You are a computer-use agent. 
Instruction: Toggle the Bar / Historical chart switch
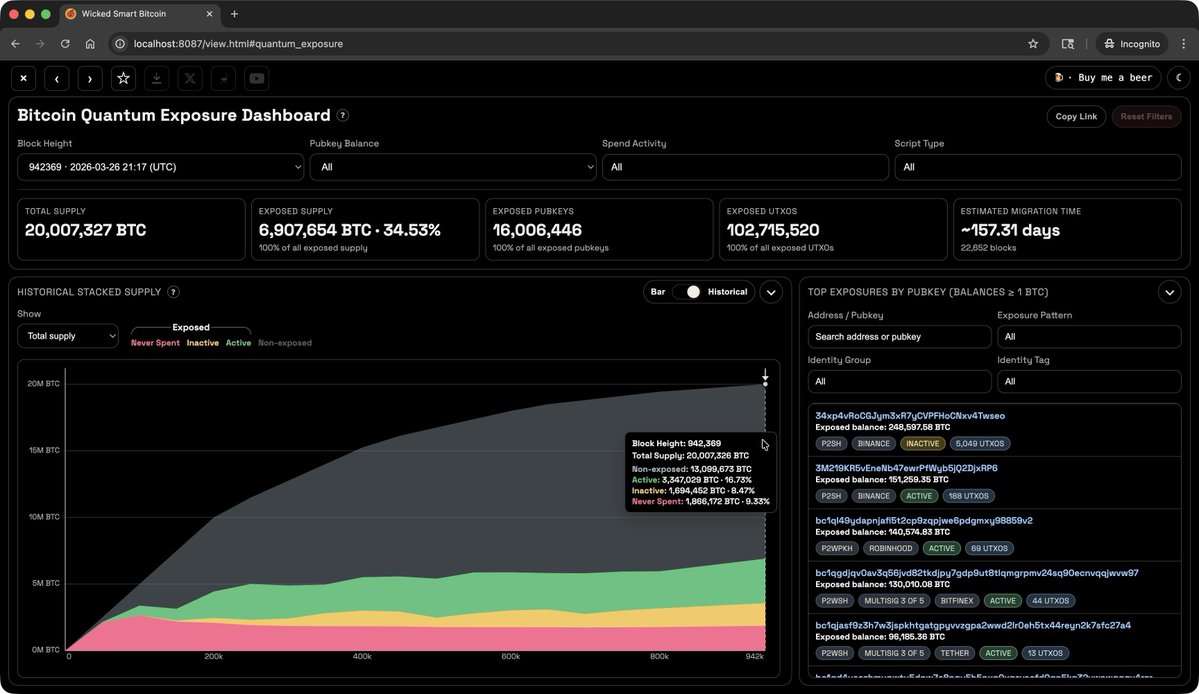point(686,292)
